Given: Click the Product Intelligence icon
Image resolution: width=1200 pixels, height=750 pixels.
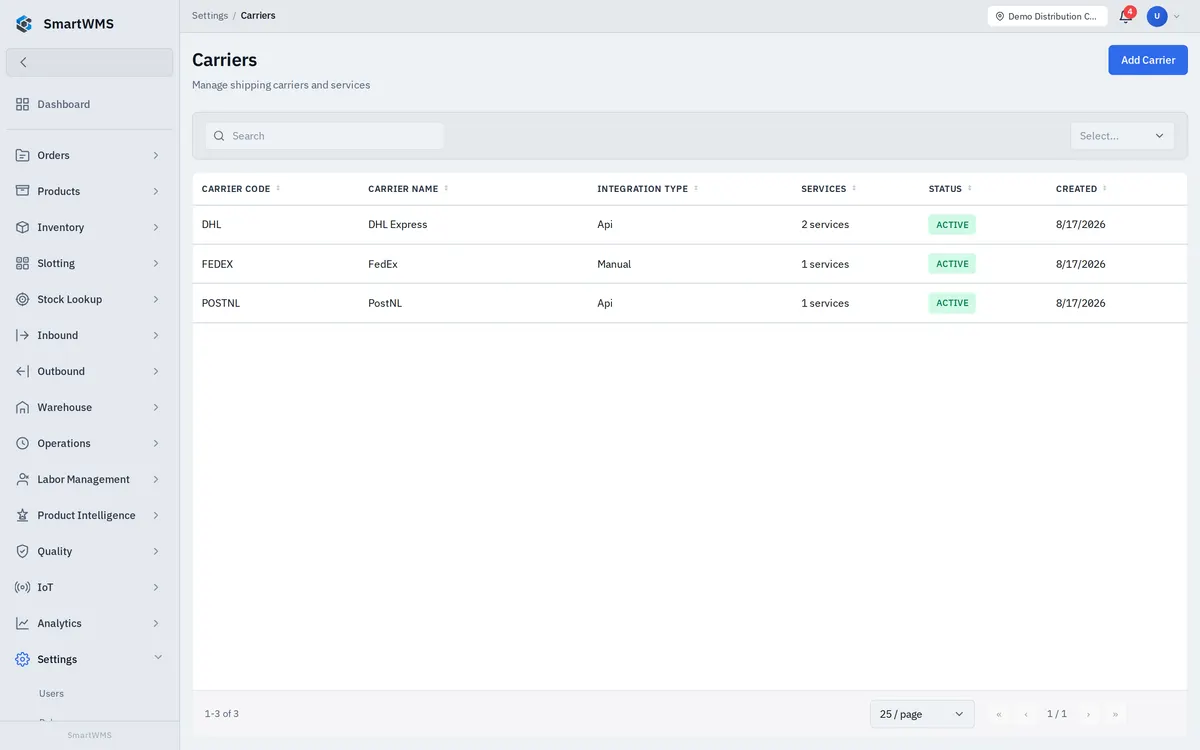Looking at the screenshot, I should 22,515.
